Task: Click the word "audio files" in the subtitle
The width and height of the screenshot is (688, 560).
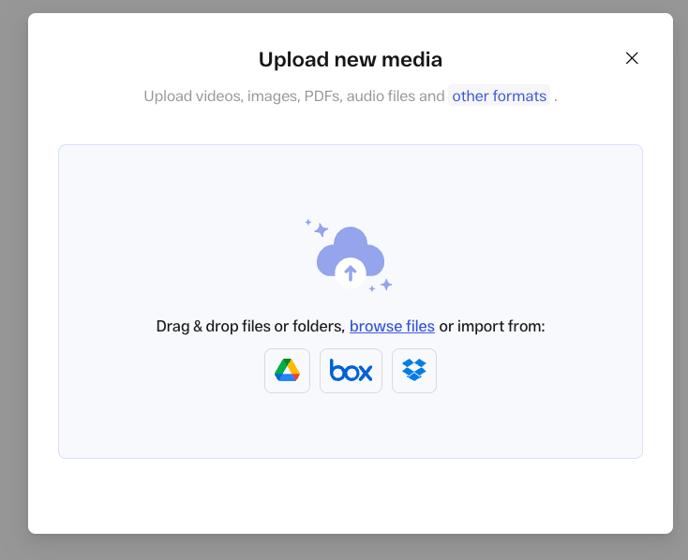Action: click(377, 96)
